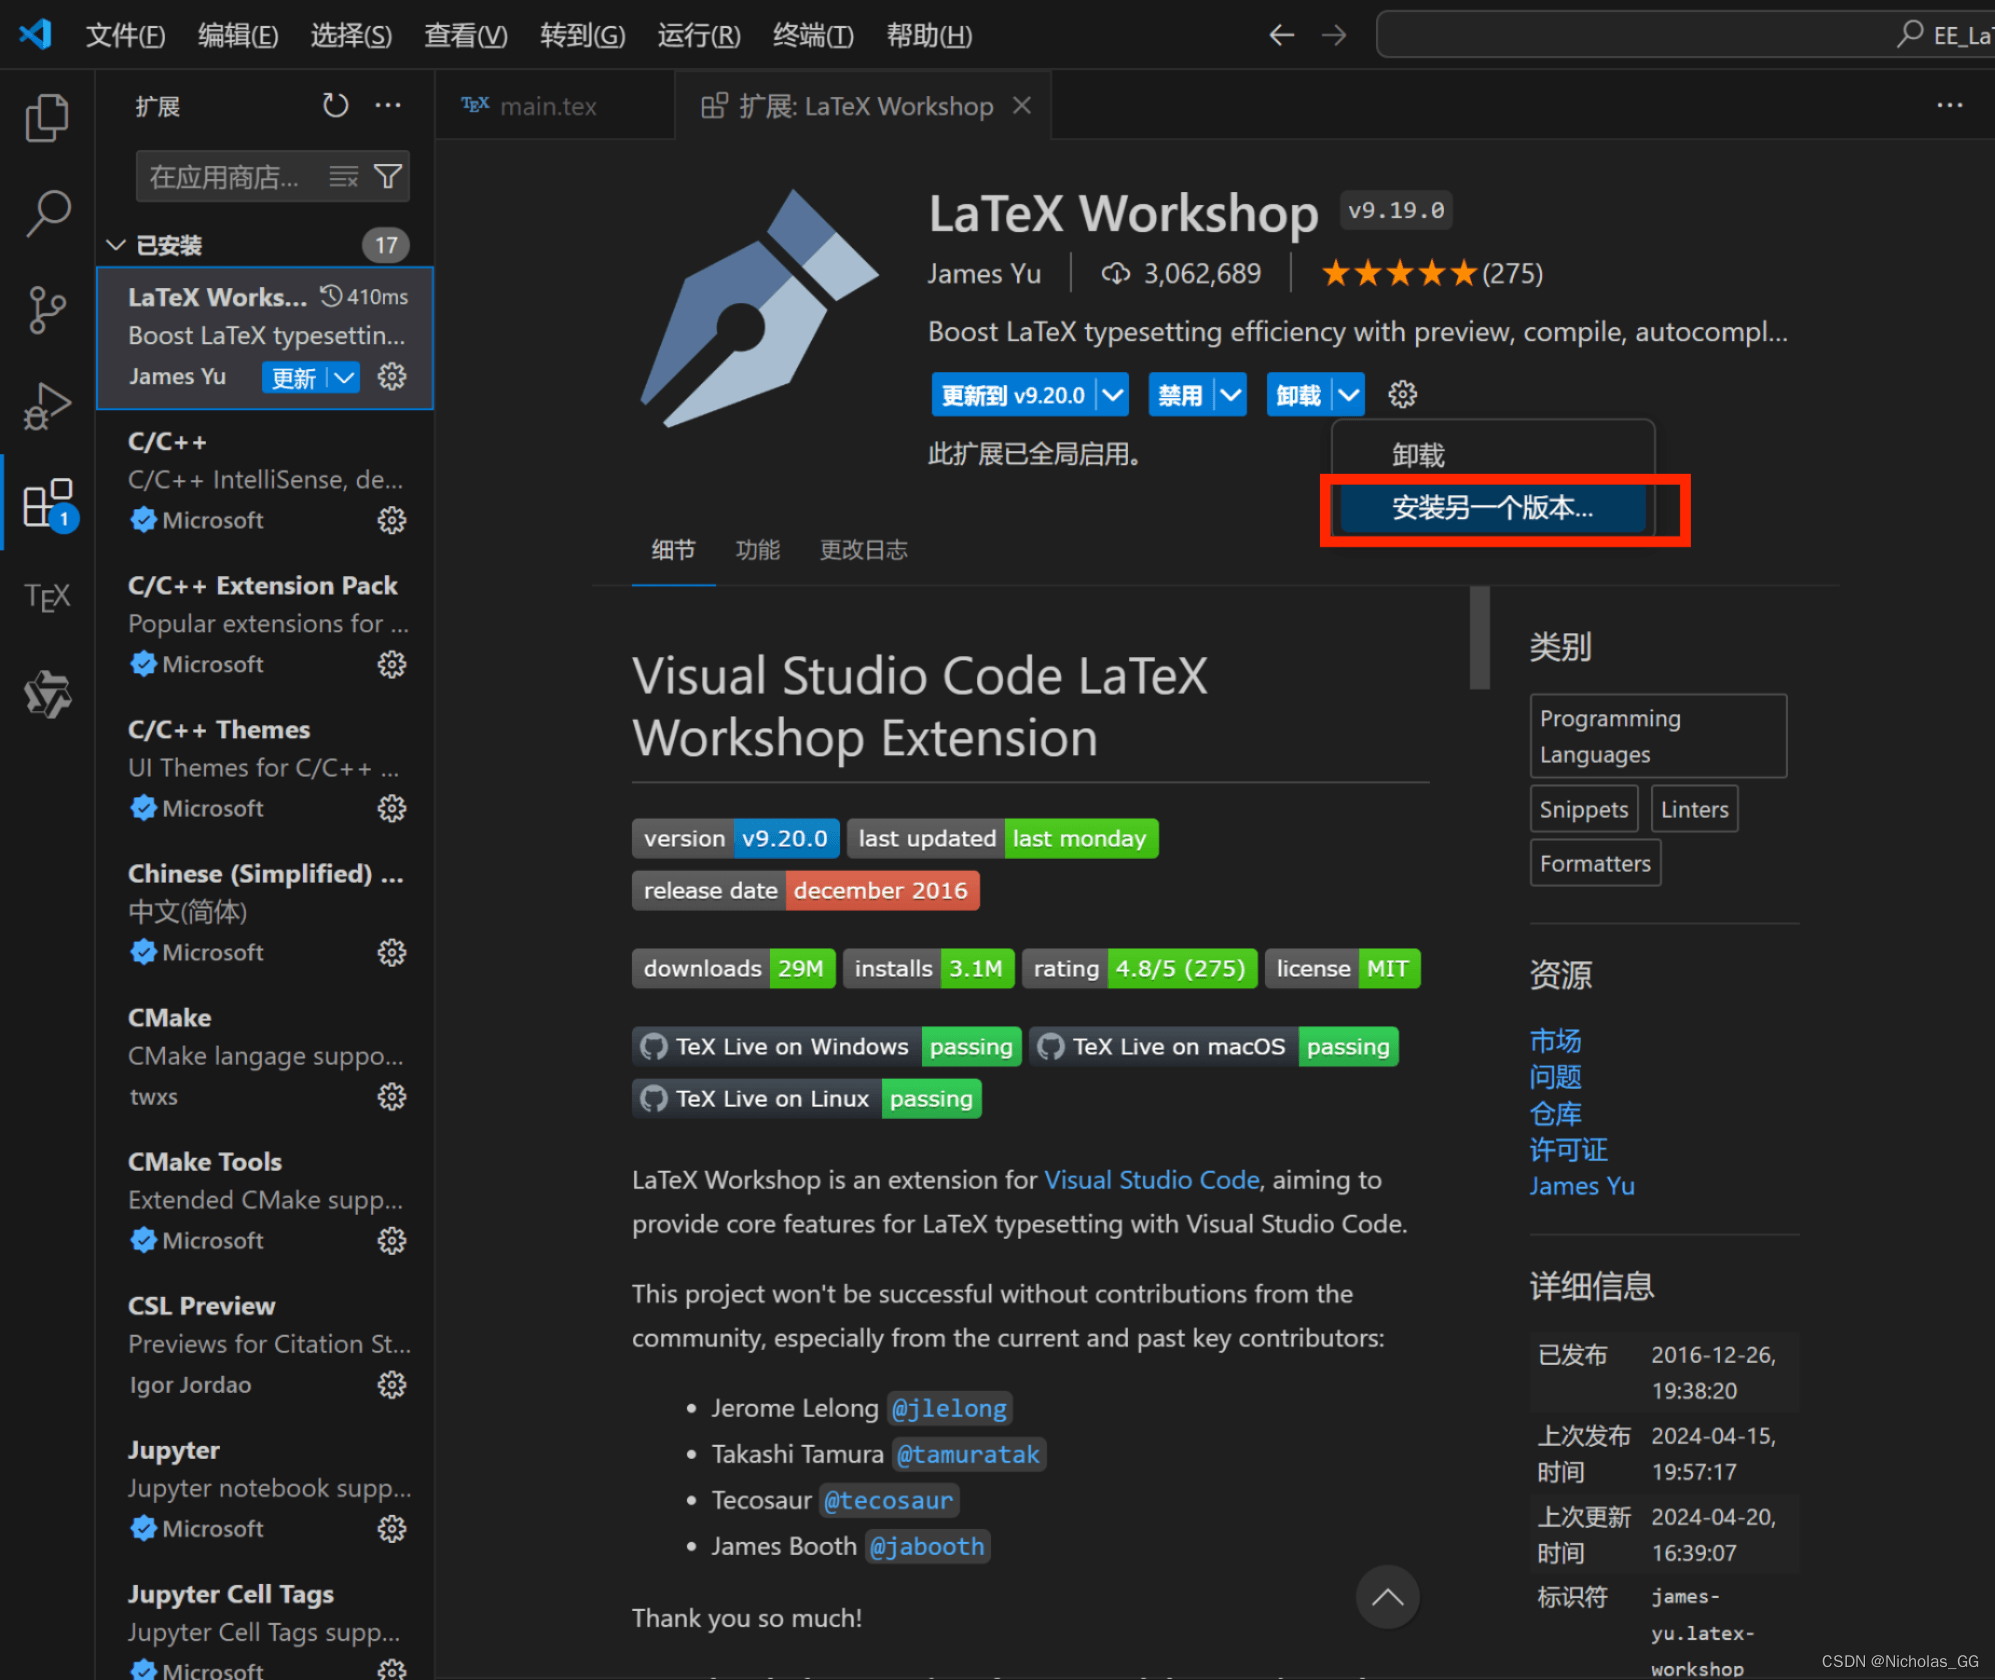Image resolution: width=1995 pixels, height=1680 pixels.
Task: Click the GitHub icon on TeX Live on Windows badge
Action: coord(654,1046)
